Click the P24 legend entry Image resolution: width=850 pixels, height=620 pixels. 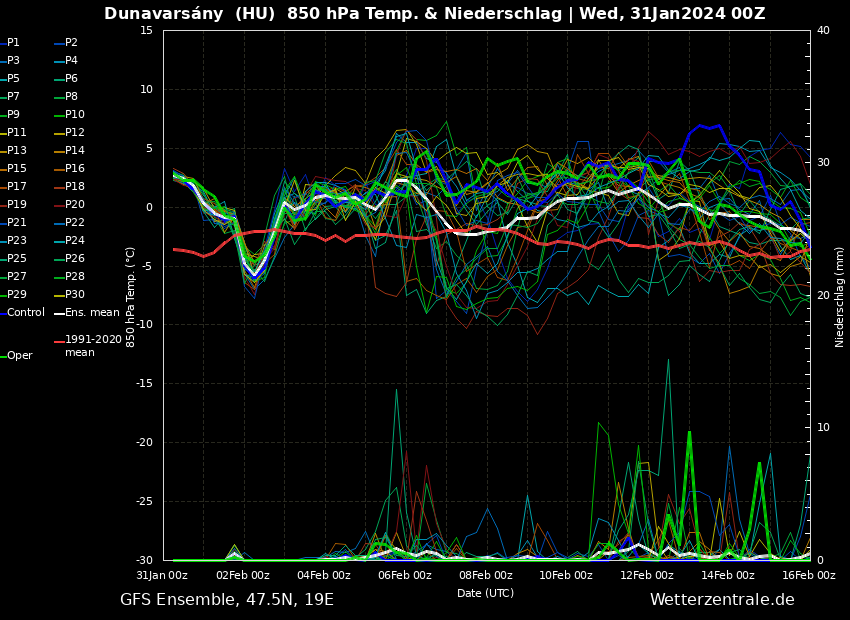(x=74, y=241)
